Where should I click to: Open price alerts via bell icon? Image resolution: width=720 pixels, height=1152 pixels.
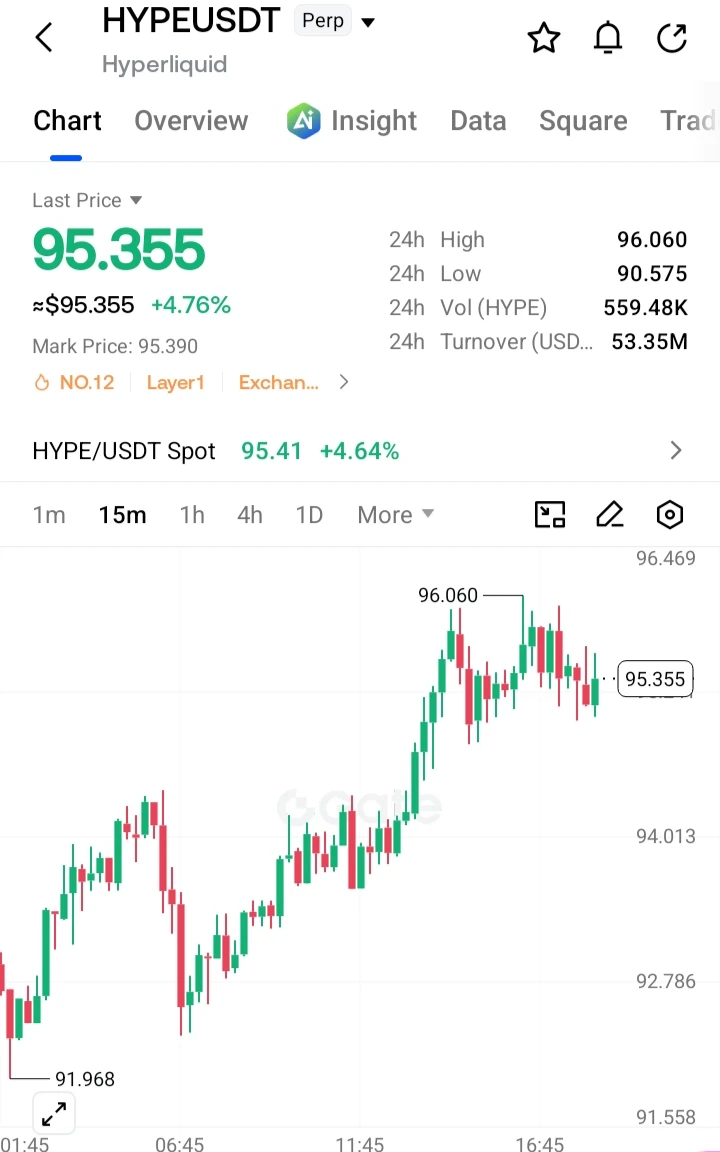[608, 37]
